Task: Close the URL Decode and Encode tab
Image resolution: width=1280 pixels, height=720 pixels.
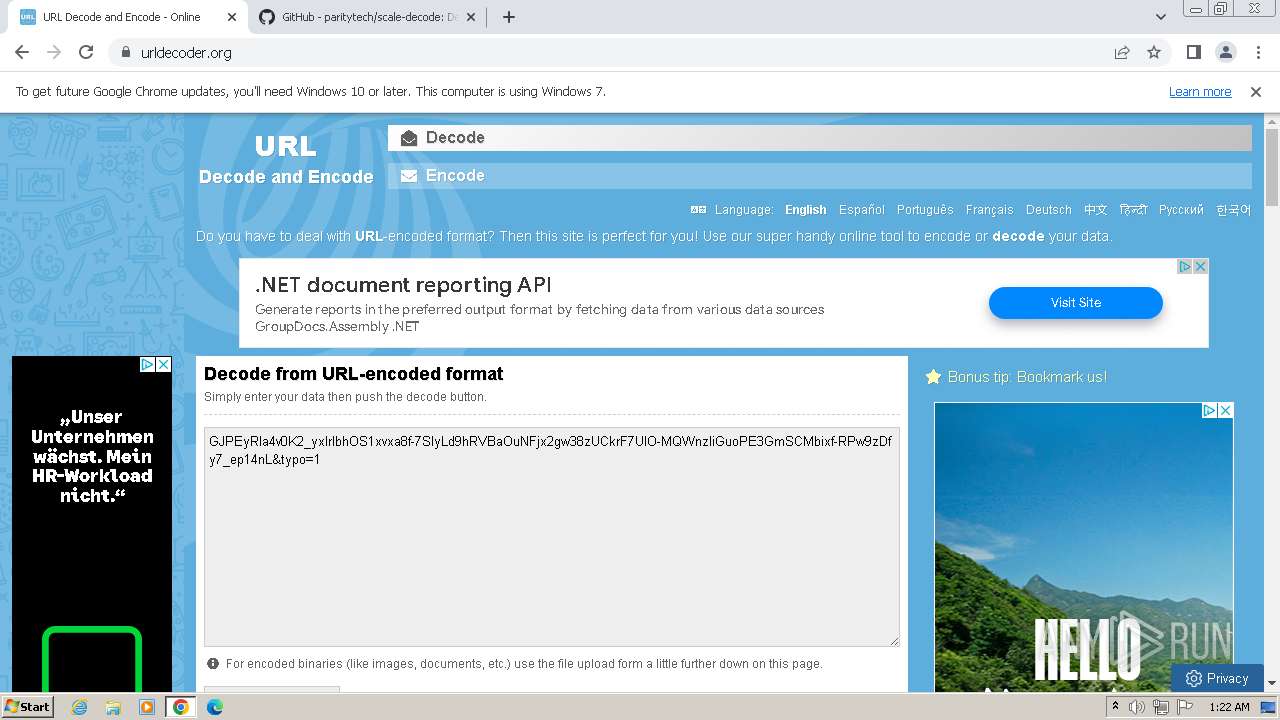Action: point(231,17)
